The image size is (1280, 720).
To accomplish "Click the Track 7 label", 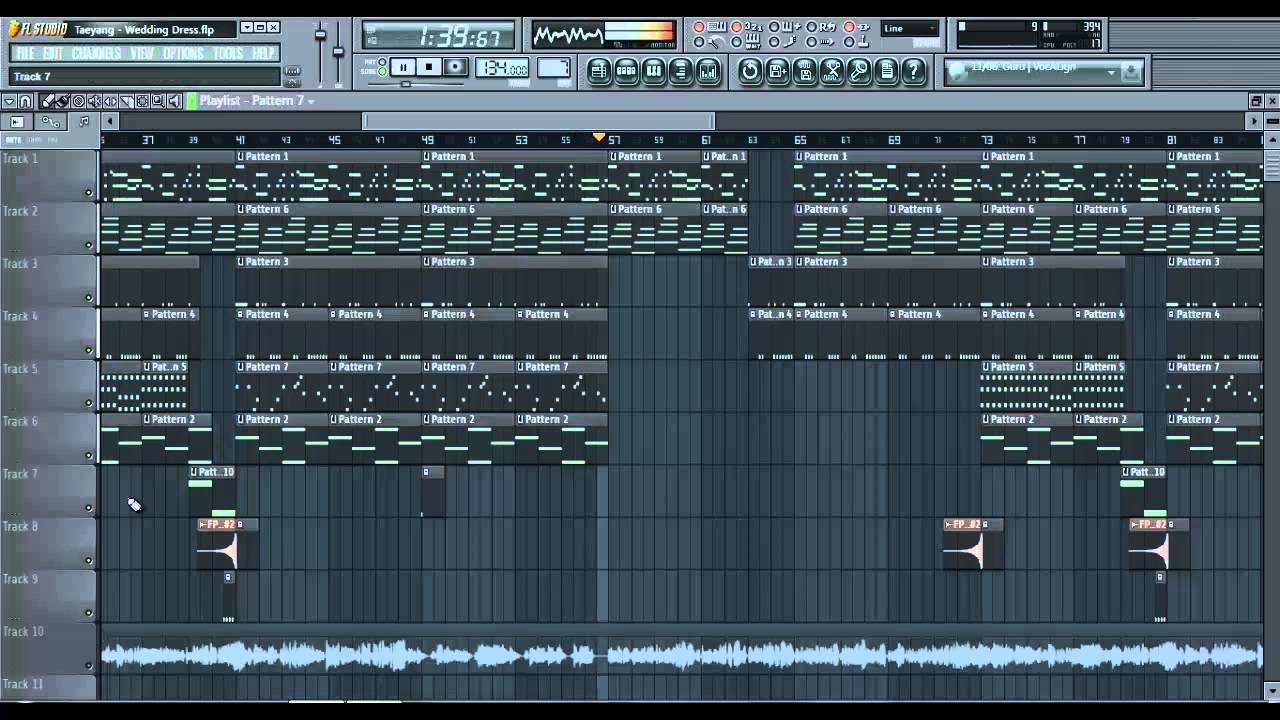I will tap(20, 473).
